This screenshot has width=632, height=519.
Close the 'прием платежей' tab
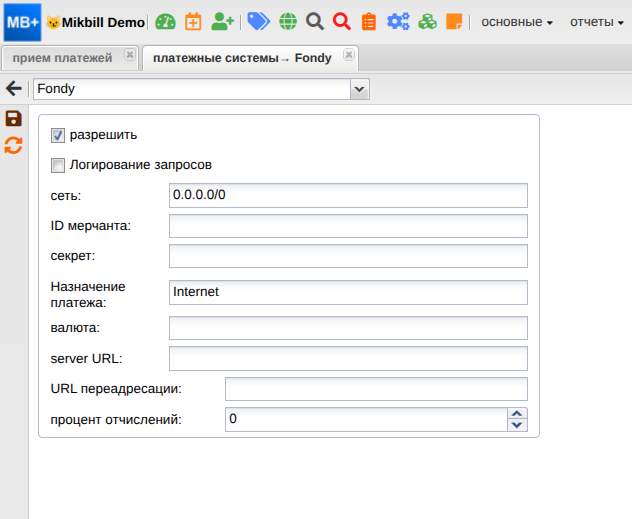tap(130, 54)
